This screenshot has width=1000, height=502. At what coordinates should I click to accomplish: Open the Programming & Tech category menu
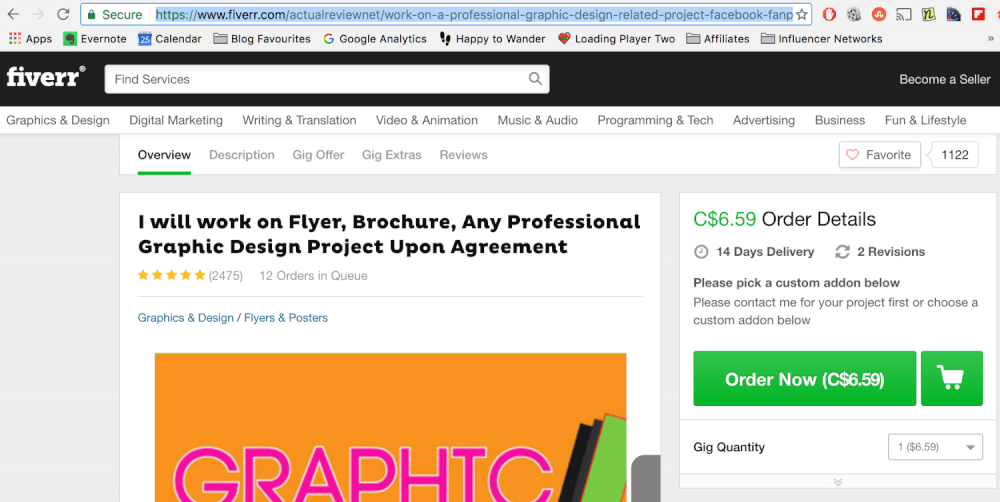point(655,120)
